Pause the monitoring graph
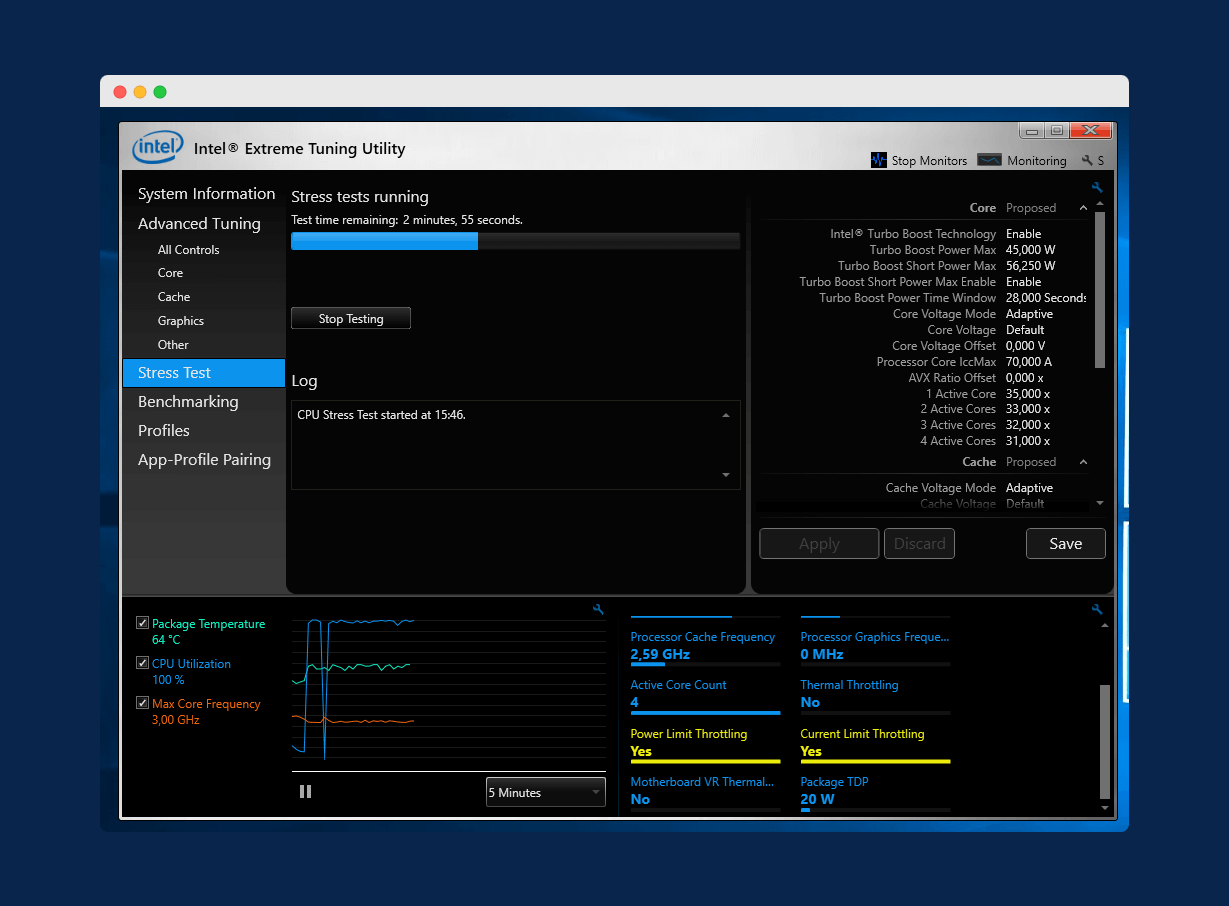1229x906 pixels. (x=305, y=791)
